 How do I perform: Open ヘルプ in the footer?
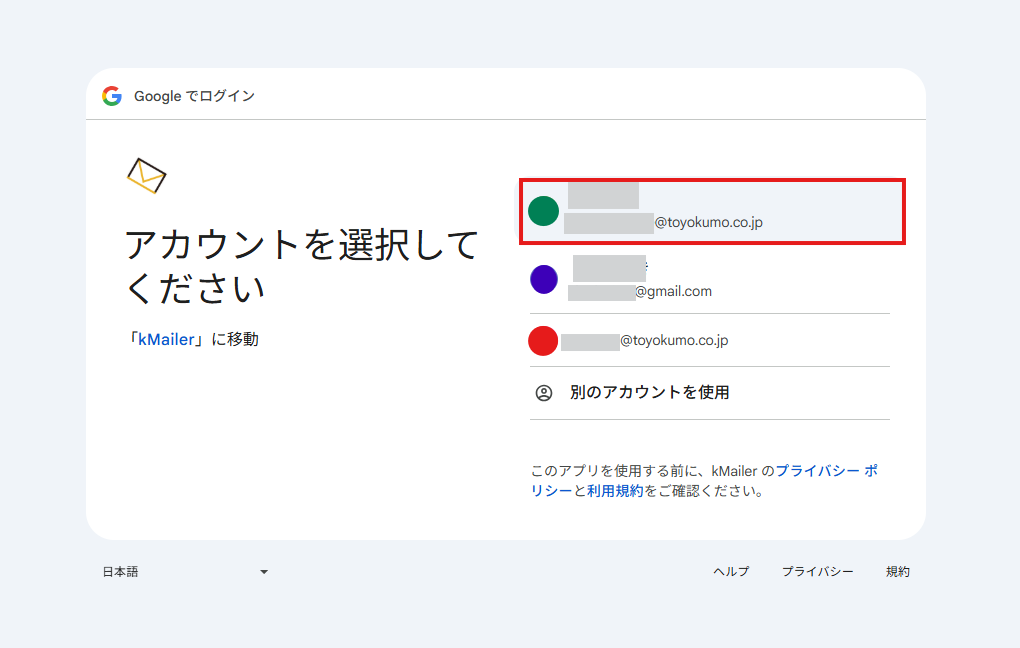coord(731,572)
